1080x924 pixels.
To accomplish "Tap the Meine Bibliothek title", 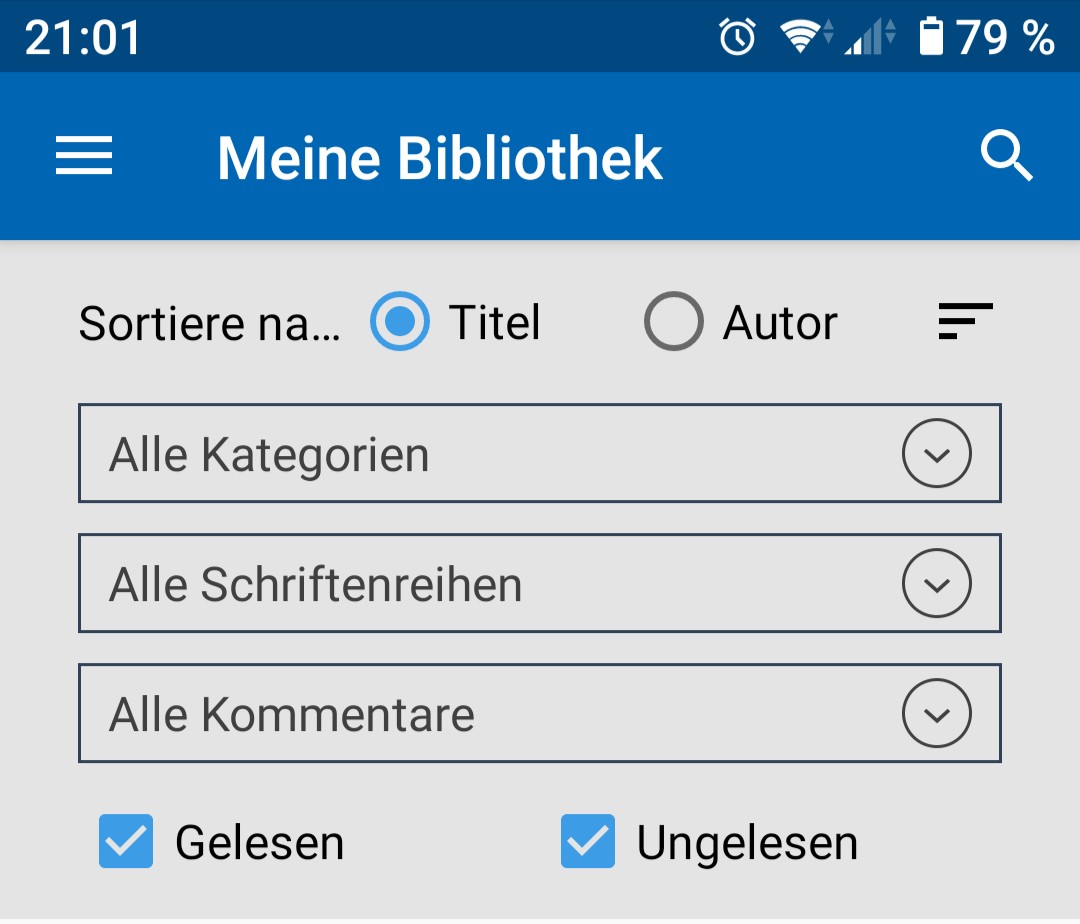I will [x=440, y=158].
